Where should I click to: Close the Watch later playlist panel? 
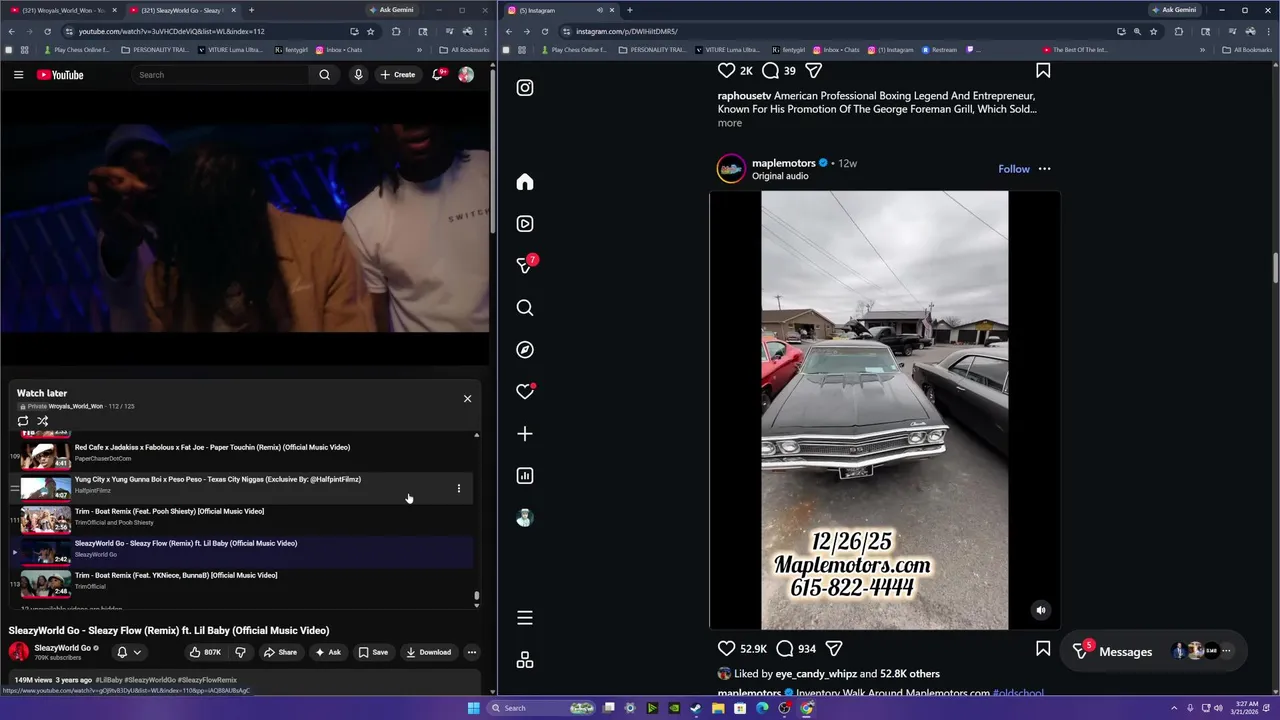tap(467, 399)
